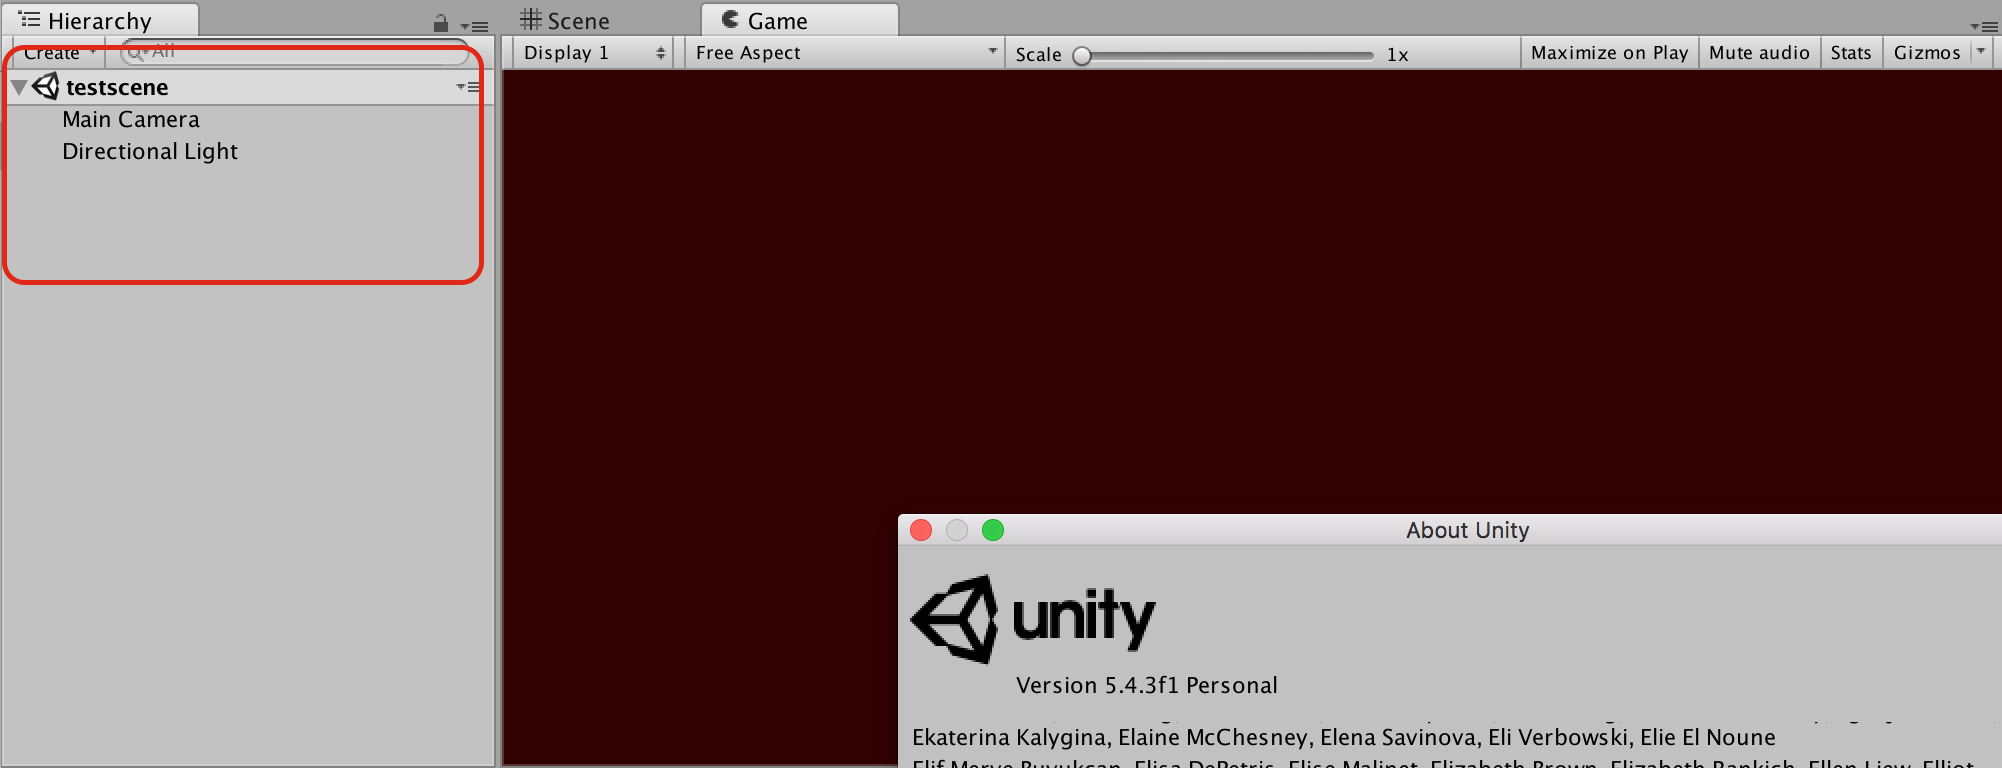The image size is (2002, 768).
Task: Click the Unity logo in About Unity
Action: [x=1034, y=619]
